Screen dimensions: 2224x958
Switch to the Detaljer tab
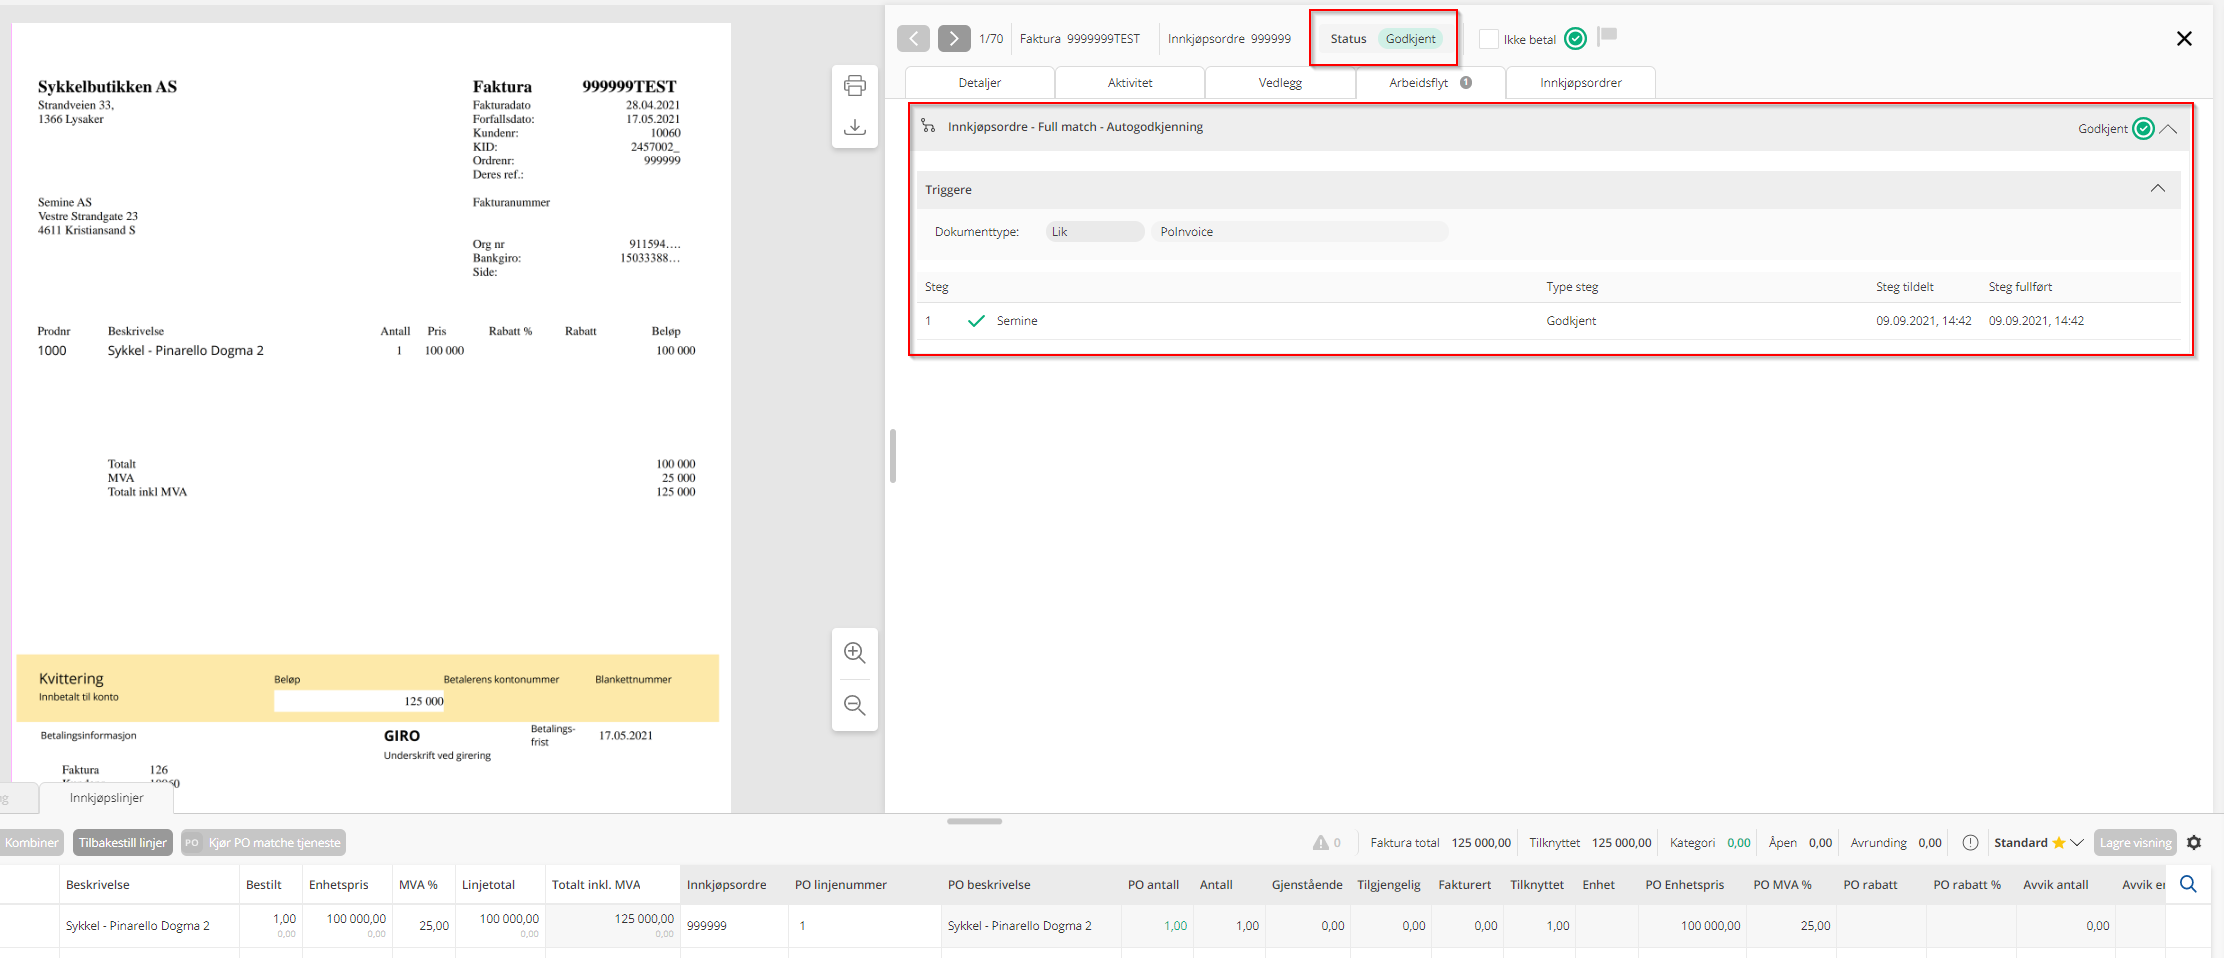point(979,83)
